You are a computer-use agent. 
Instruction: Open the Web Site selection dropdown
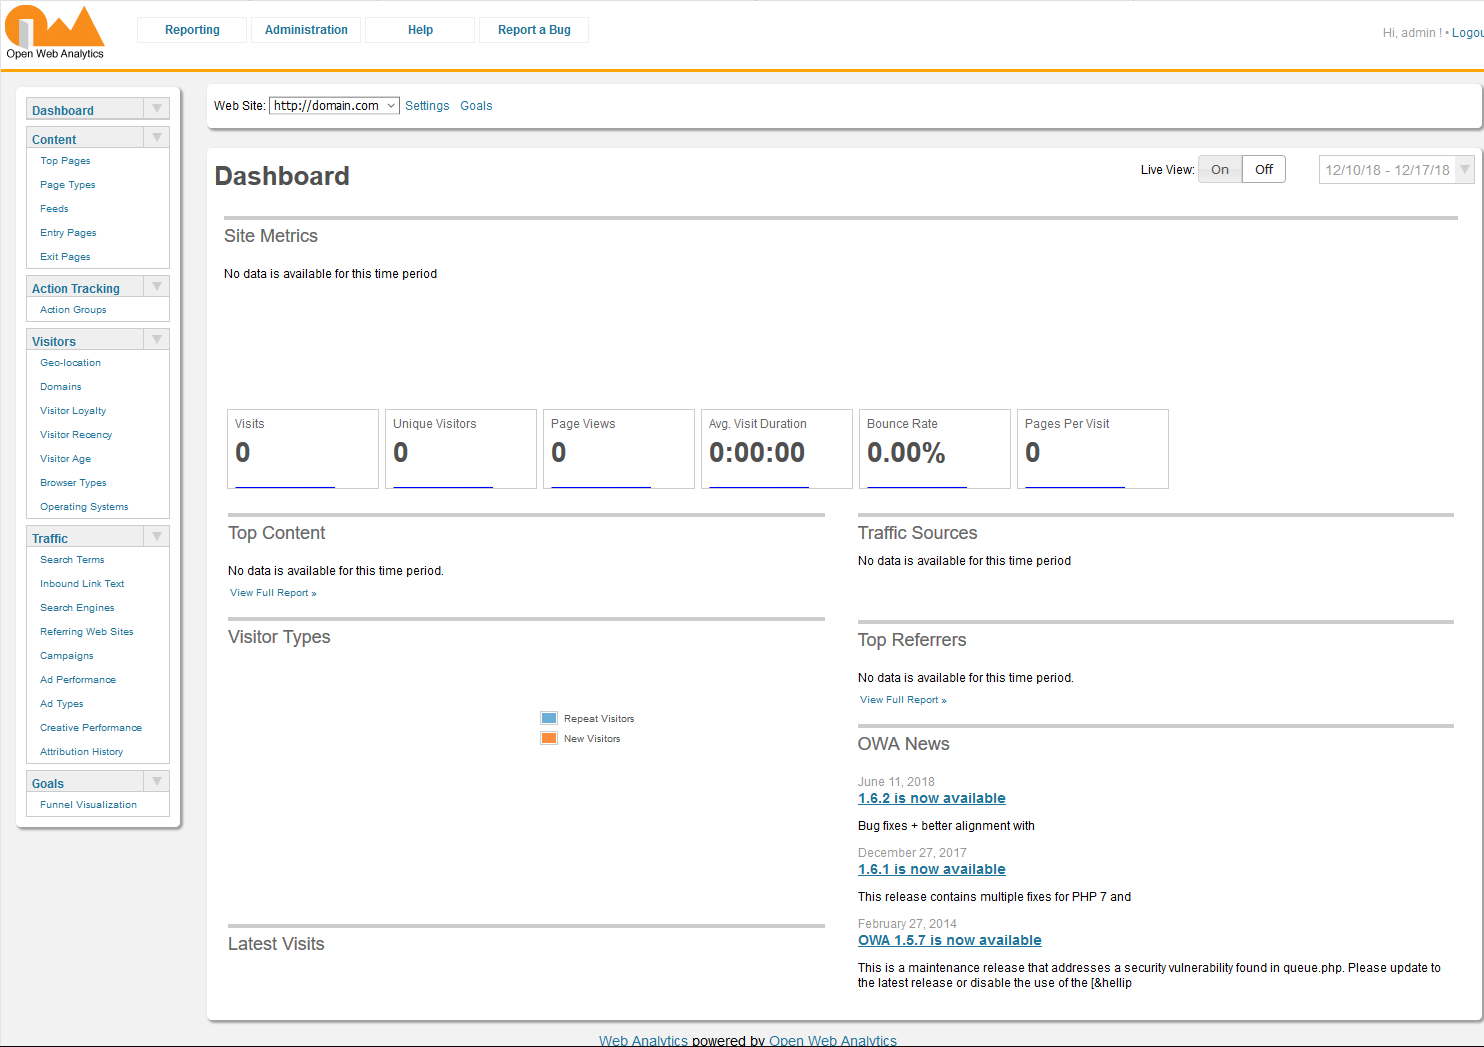(334, 106)
